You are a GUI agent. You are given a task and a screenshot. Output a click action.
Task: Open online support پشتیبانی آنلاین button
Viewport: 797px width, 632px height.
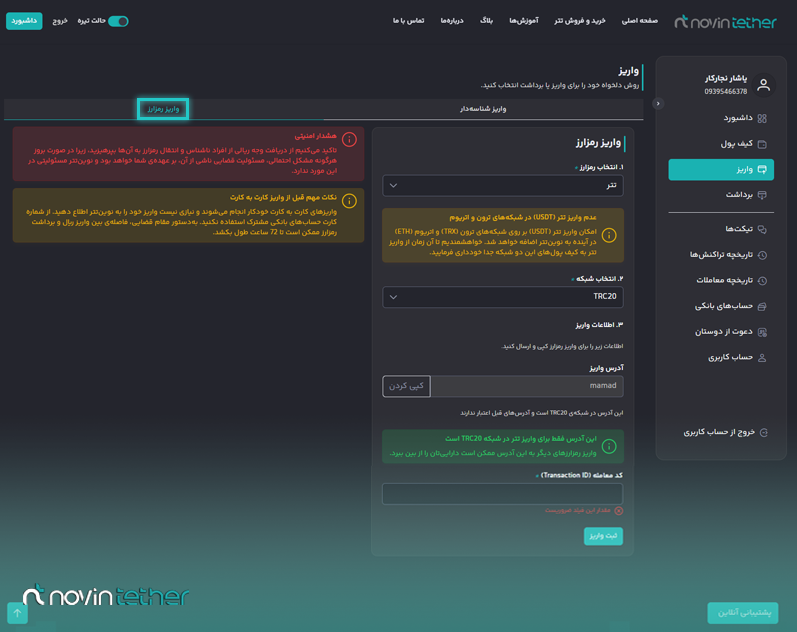tap(743, 613)
